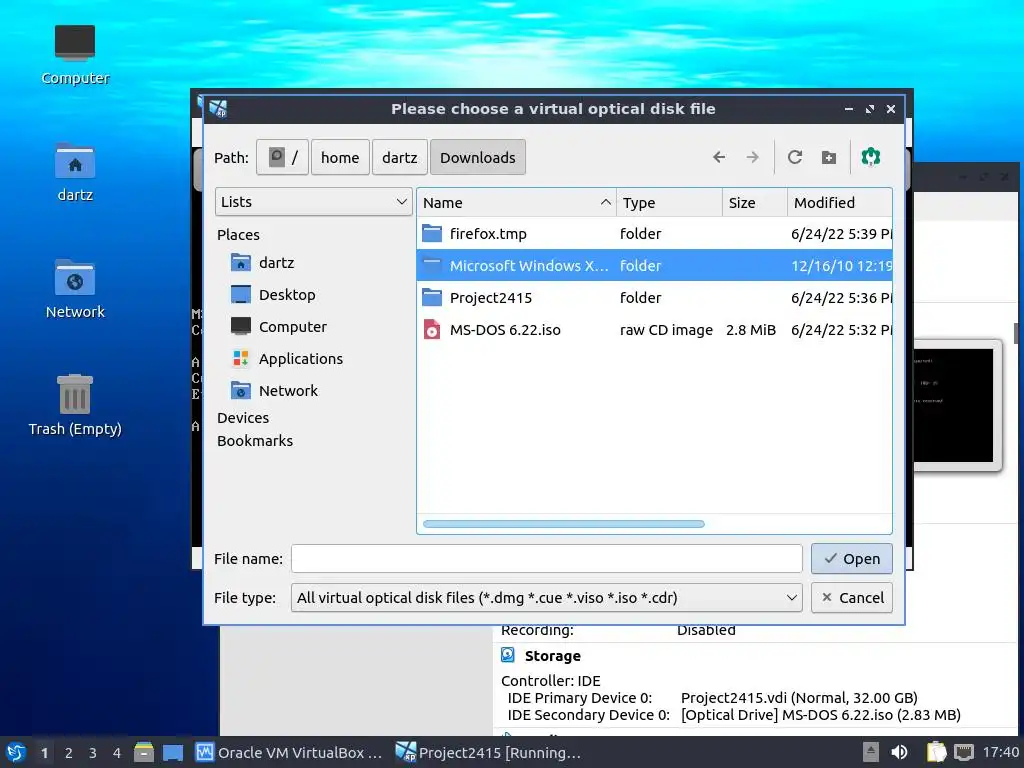Sort files by Type column header
Image resolution: width=1024 pixels, height=768 pixels.
[669, 202]
